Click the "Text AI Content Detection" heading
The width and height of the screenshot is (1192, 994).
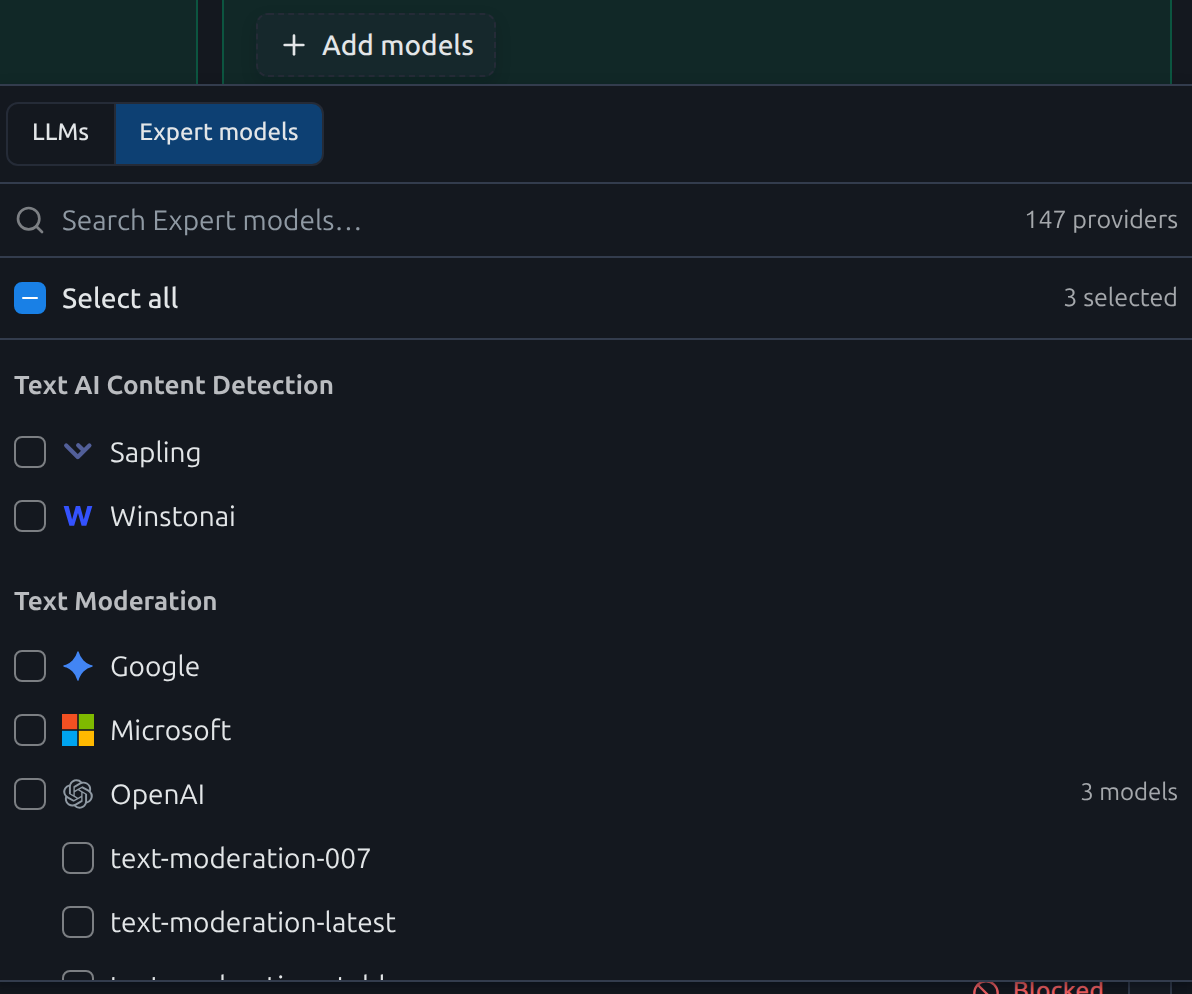pyautogui.click(x=173, y=385)
